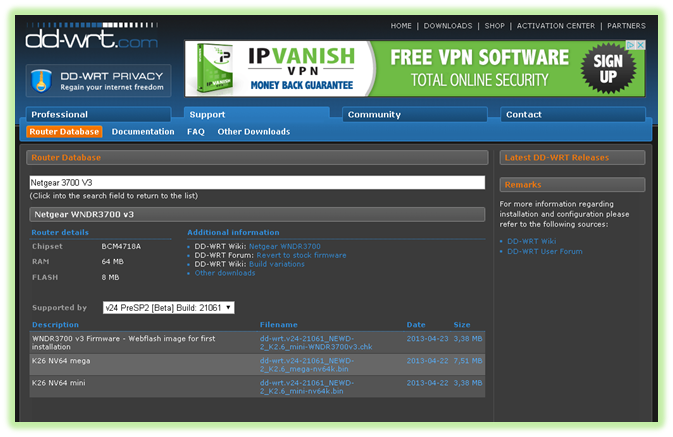Click the dd-wrt.com logo
The image size is (673, 437).
click(91, 36)
